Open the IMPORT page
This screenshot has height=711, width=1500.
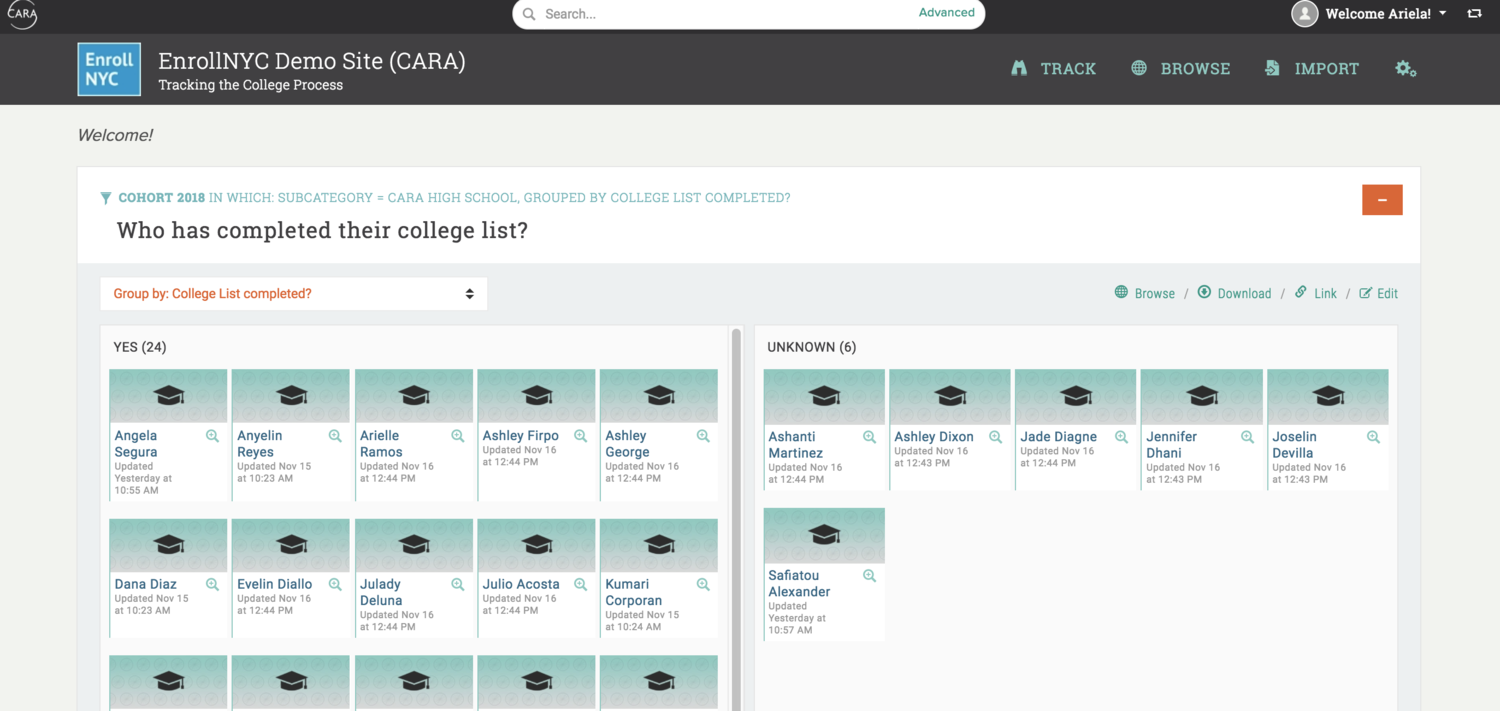point(1312,69)
